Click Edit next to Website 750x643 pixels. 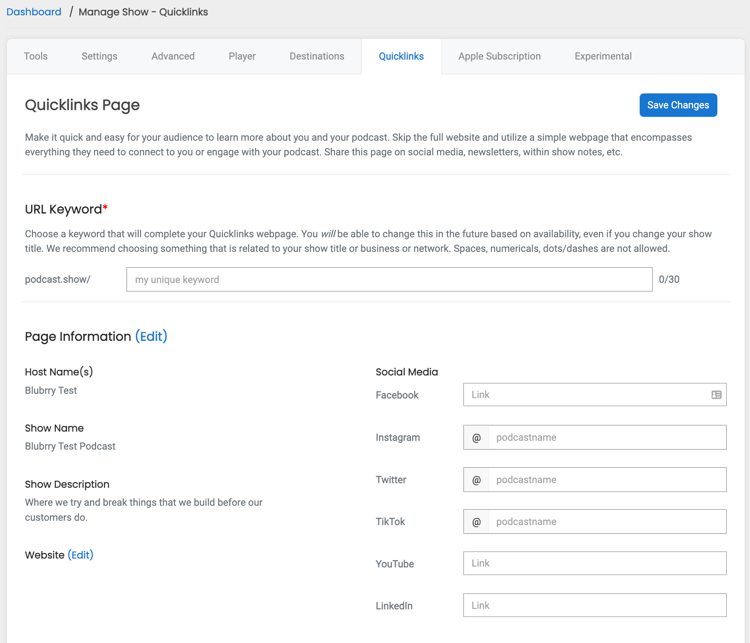point(80,555)
